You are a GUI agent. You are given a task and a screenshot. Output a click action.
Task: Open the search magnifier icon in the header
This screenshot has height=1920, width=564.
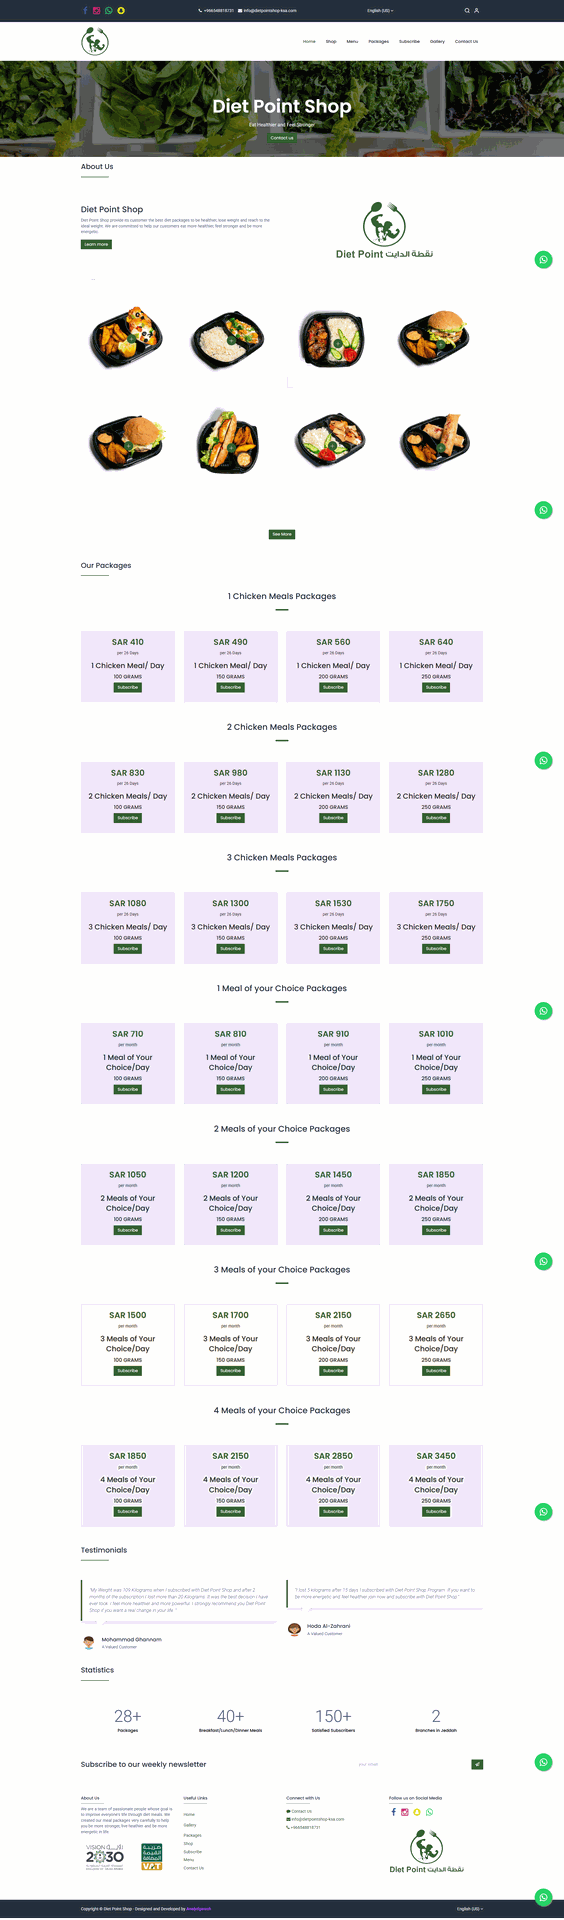point(467,10)
